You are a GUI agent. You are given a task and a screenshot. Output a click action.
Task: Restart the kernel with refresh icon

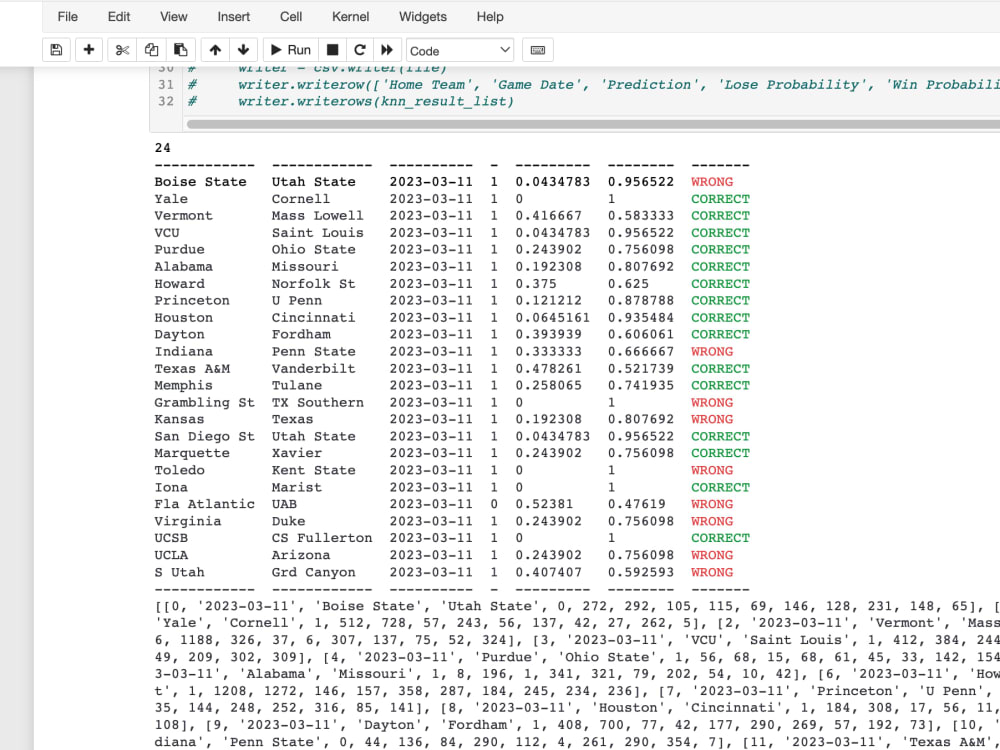pyautogui.click(x=359, y=49)
